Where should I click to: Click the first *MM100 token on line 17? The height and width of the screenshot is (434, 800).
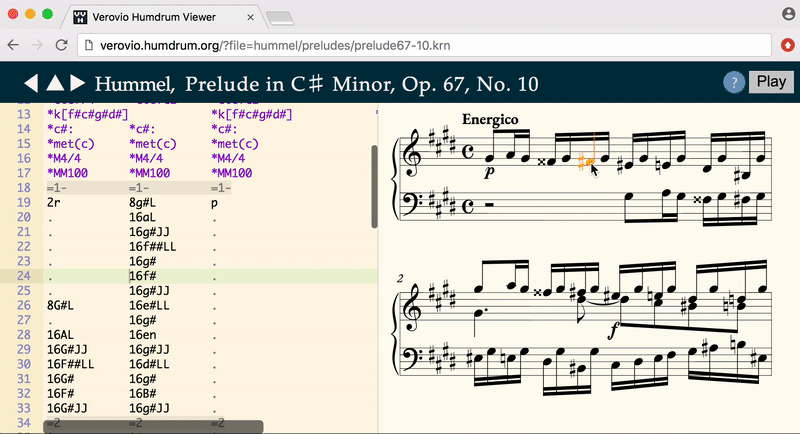pos(67,173)
